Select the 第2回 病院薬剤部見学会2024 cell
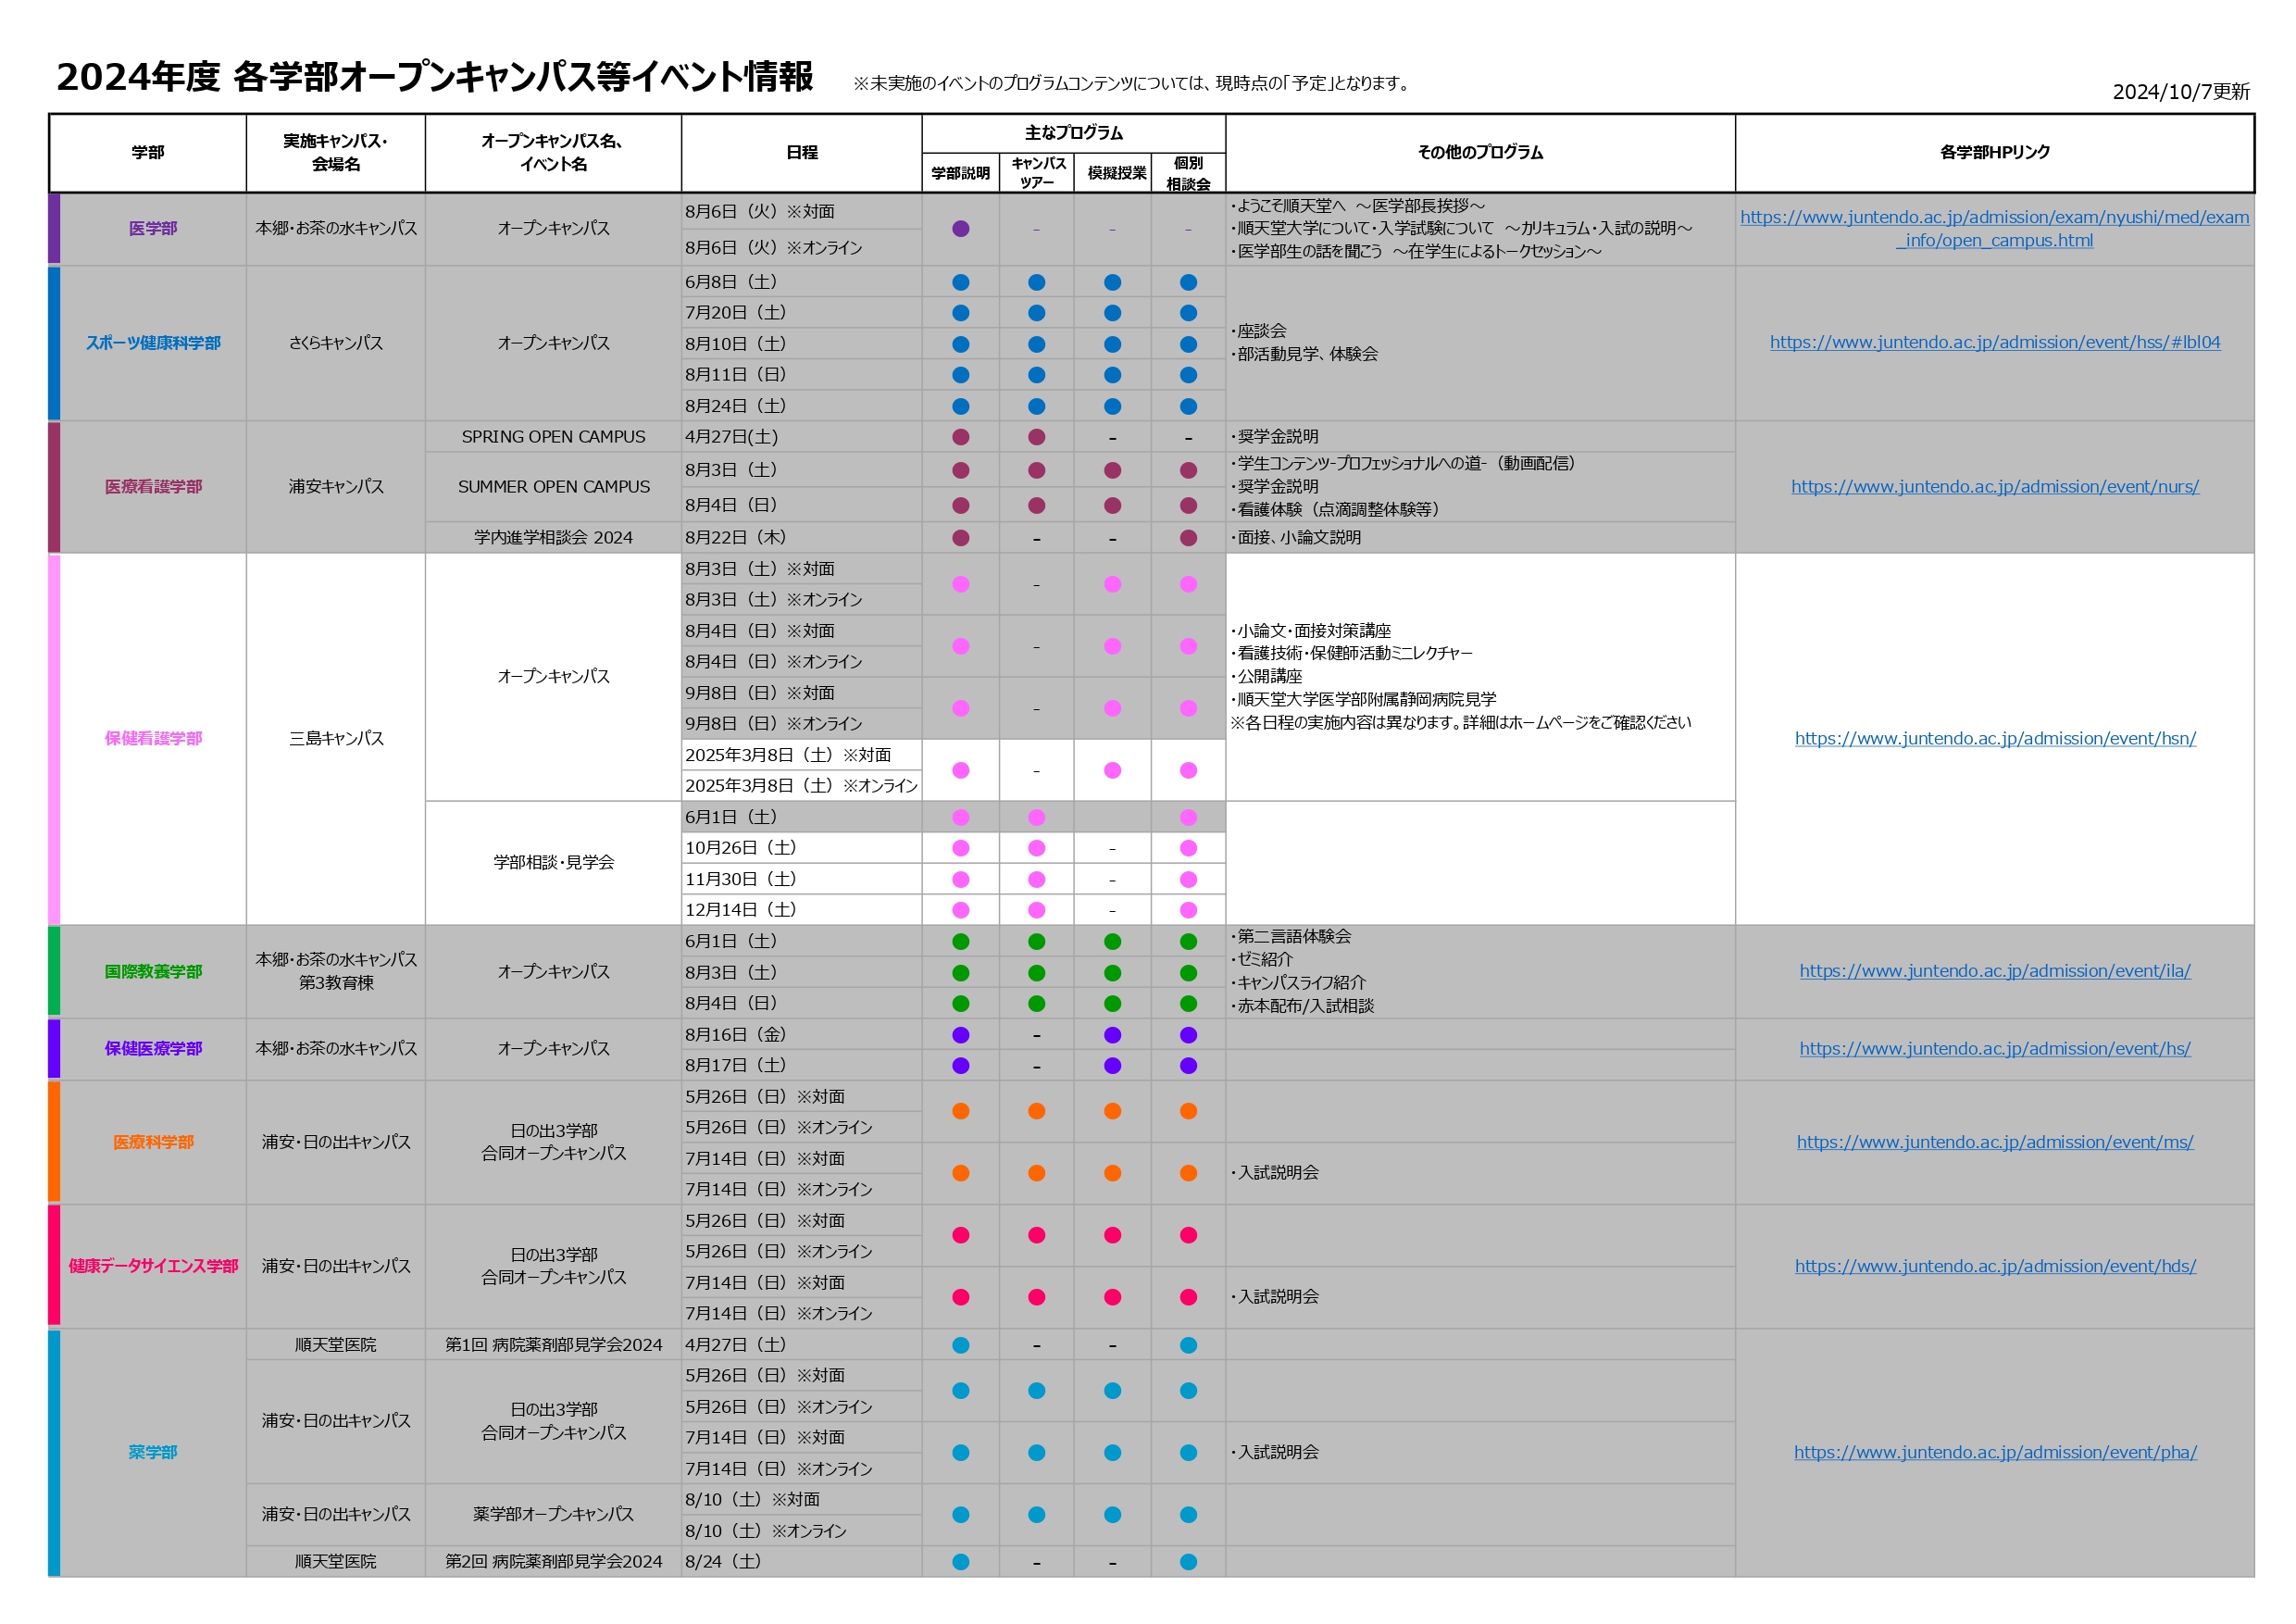This screenshot has width=2296, height=1624. (553, 1562)
